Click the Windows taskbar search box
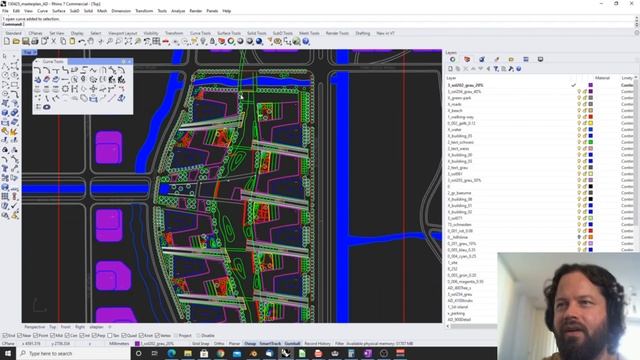 click(x=73, y=353)
